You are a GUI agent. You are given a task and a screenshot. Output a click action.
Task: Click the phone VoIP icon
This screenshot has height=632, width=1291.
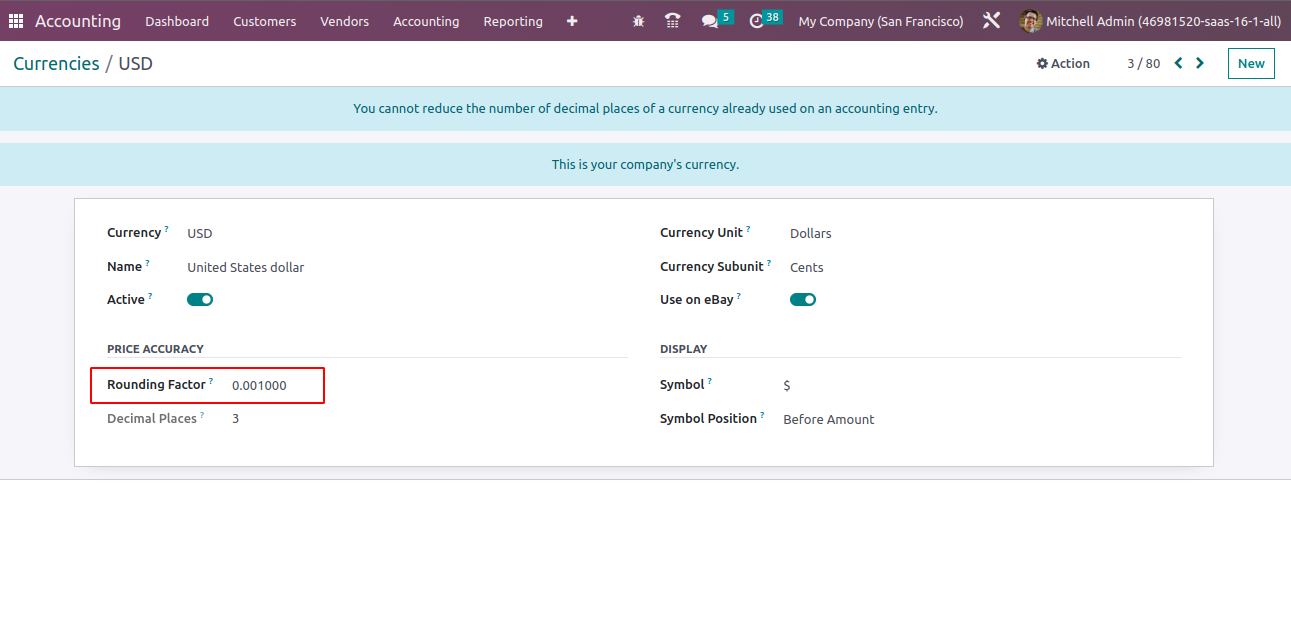tap(673, 21)
